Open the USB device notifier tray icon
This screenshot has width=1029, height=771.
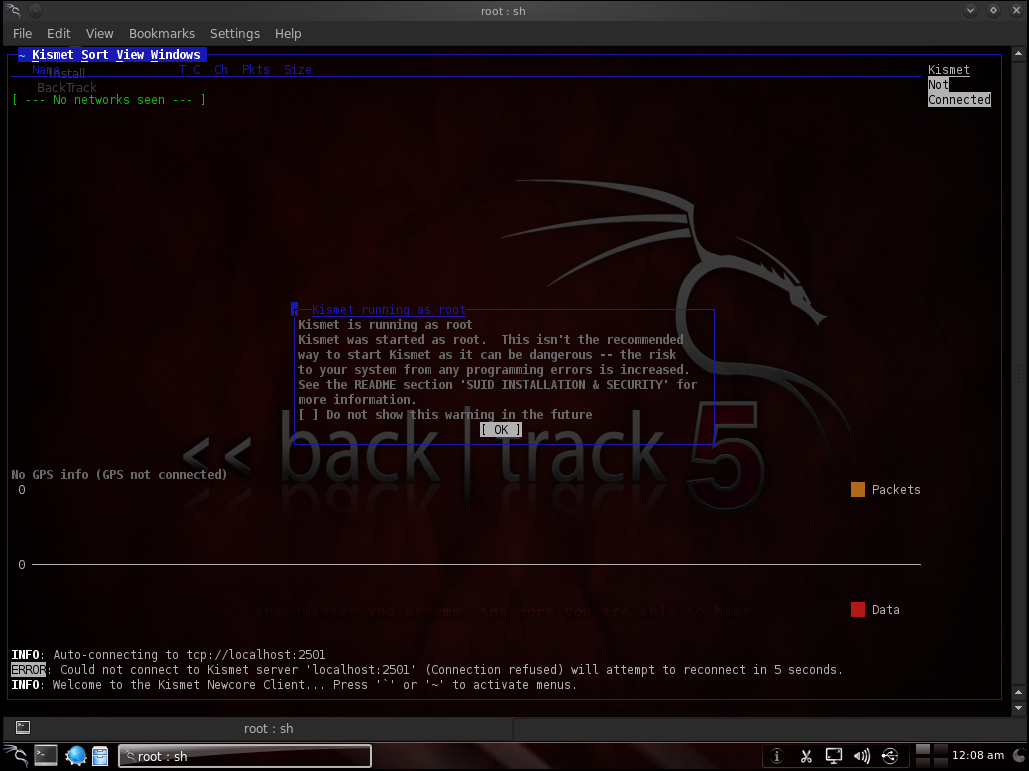(x=890, y=756)
